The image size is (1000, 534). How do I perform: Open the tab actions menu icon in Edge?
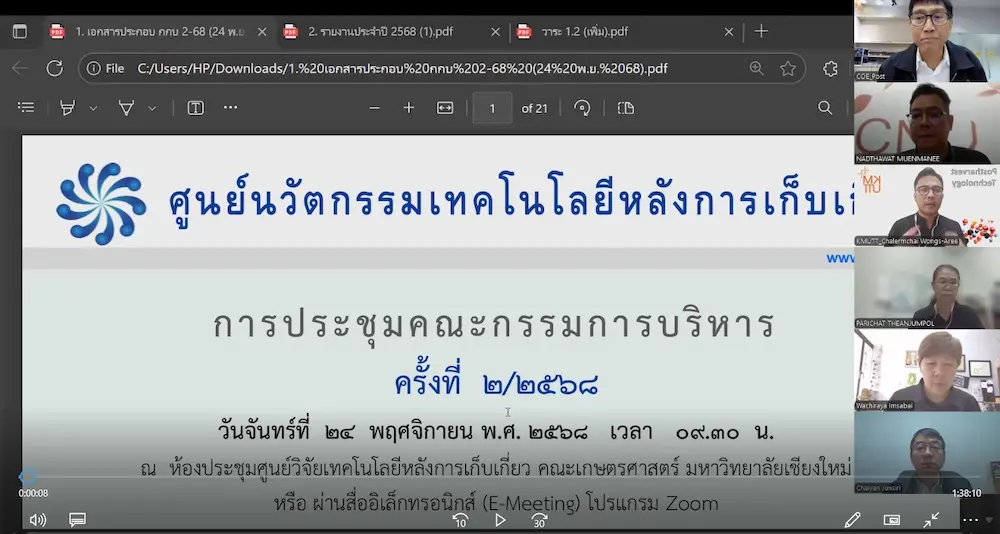click(20, 31)
